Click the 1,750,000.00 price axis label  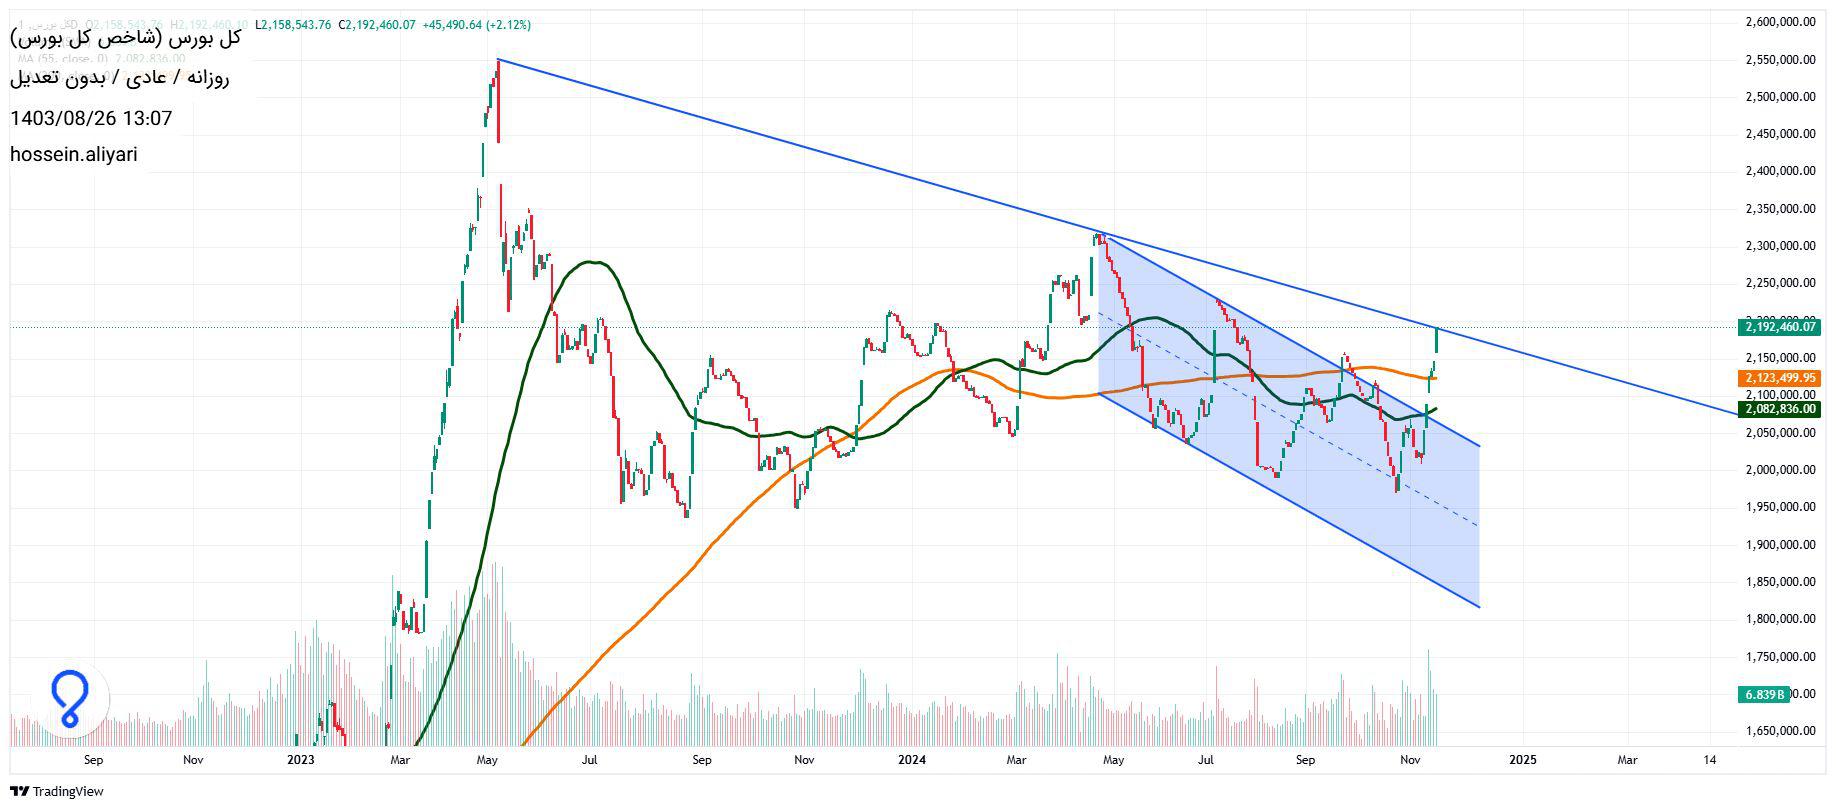1780,657
